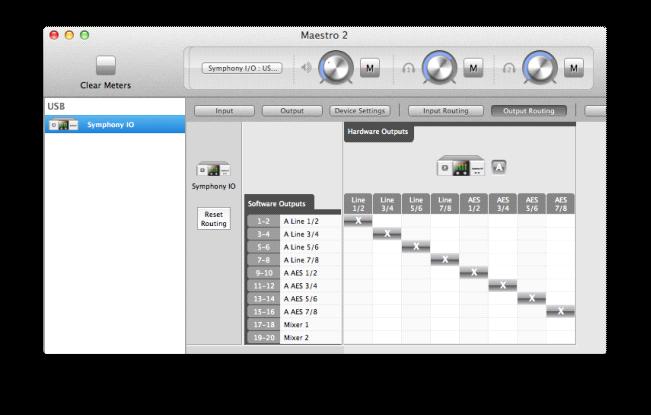Toggle routing X for A AES 7/8 to AES 7/8
Image resolution: width=651 pixels, height=415 pixels.
(x=561, y=311)
